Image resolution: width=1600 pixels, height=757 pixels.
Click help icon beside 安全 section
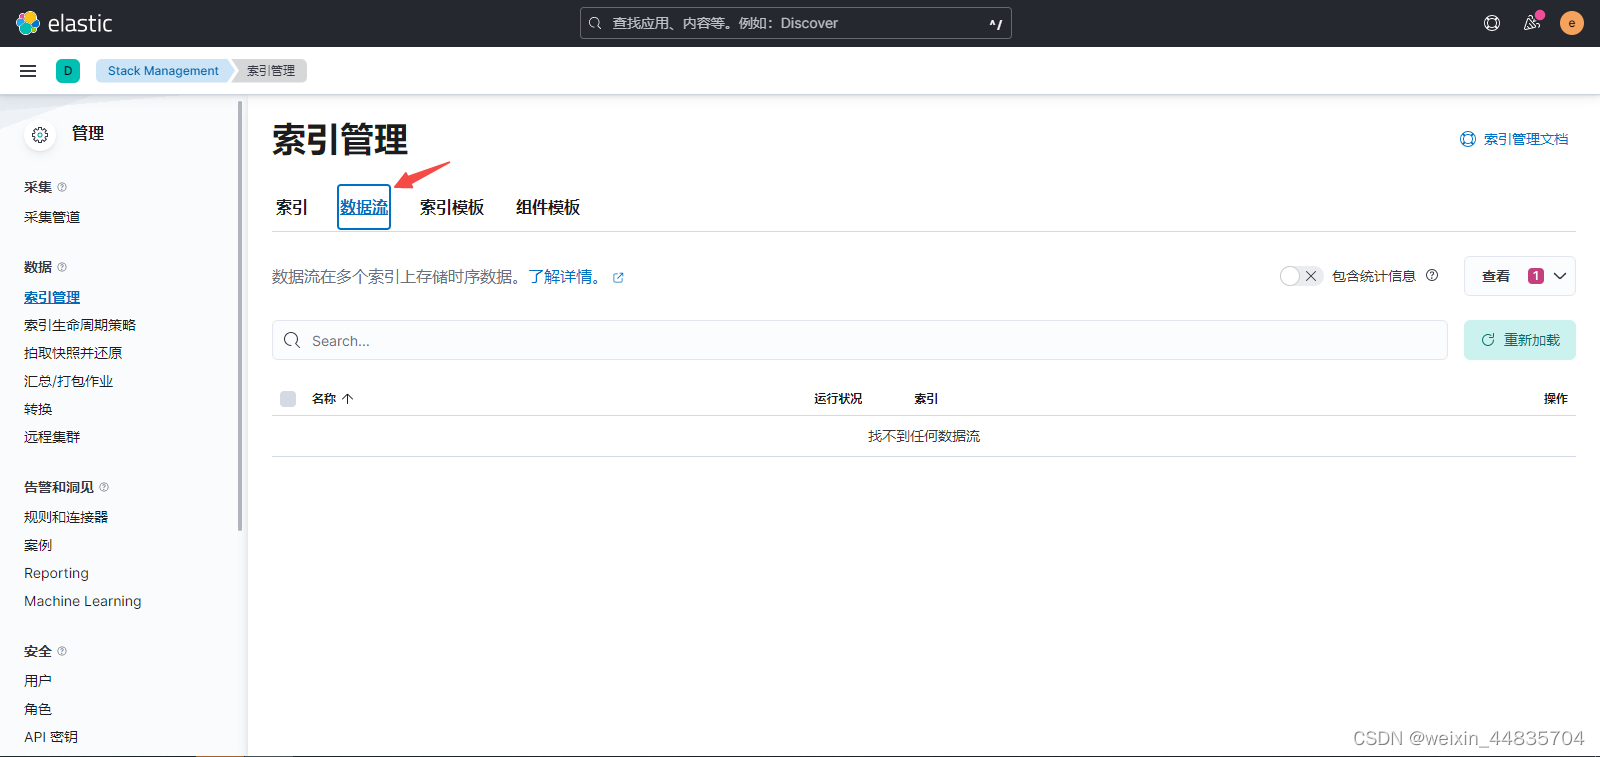pyautogui.click(x=62, y=651)
